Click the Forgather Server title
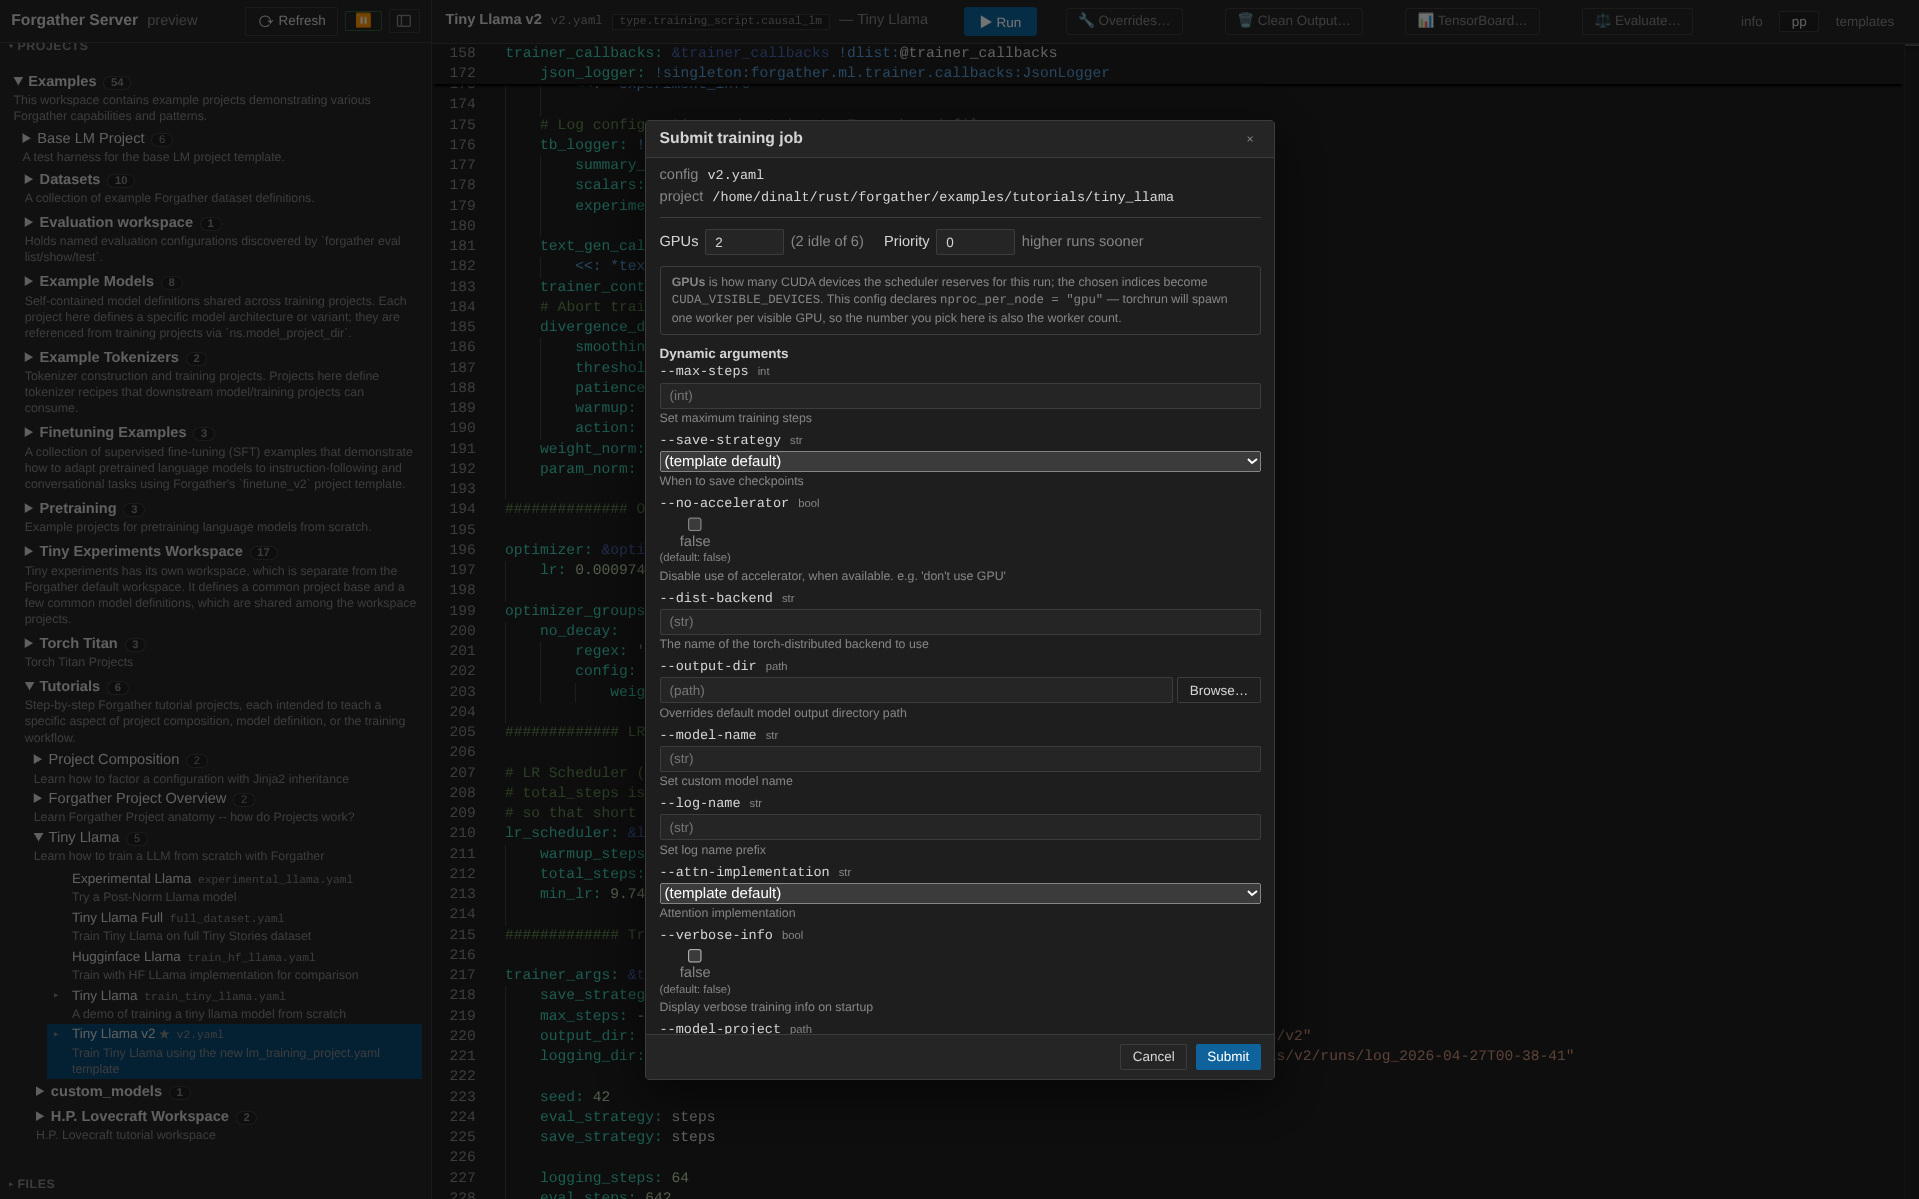This screenshot has height=1199, width=1919. [x=74, y=20]
